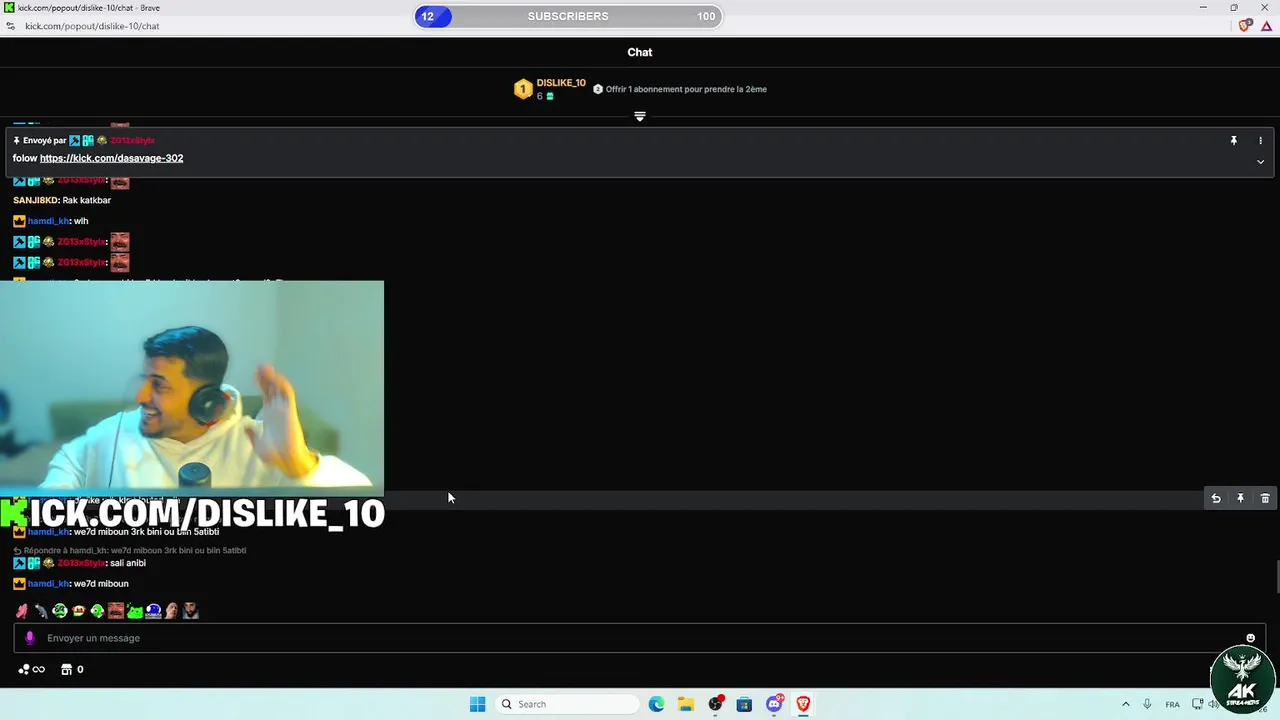
Task: Show hidden system tray icons
Action: tap(1125, 704)
